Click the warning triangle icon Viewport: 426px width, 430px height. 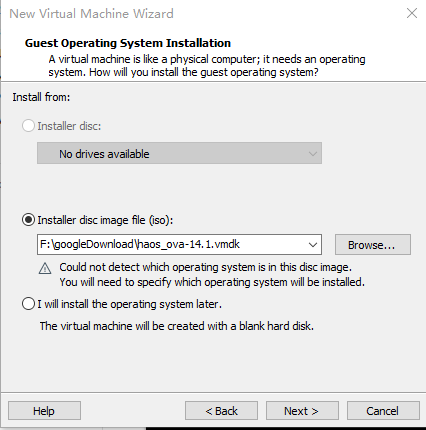pos(45,268)
